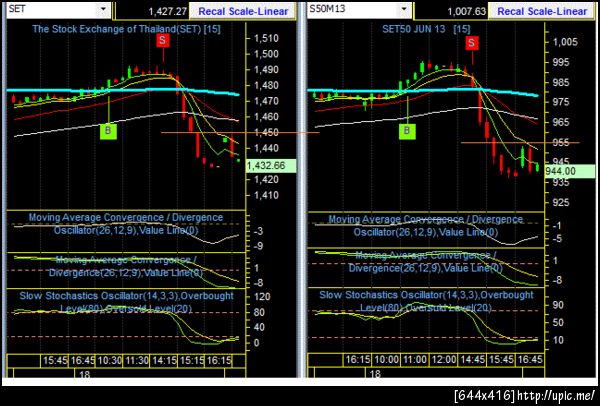The height and width of the screenshot is (406, 600).
Task: Click 1,005 on S50M13 price scale
Action: tap(566, 42)
